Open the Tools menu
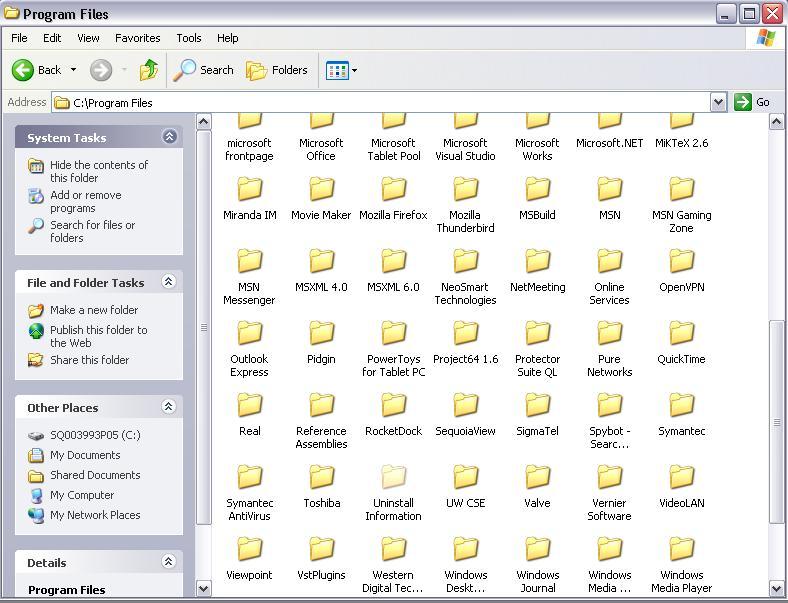This screenshot has height=603, width=788. click(x=189, y=38)
